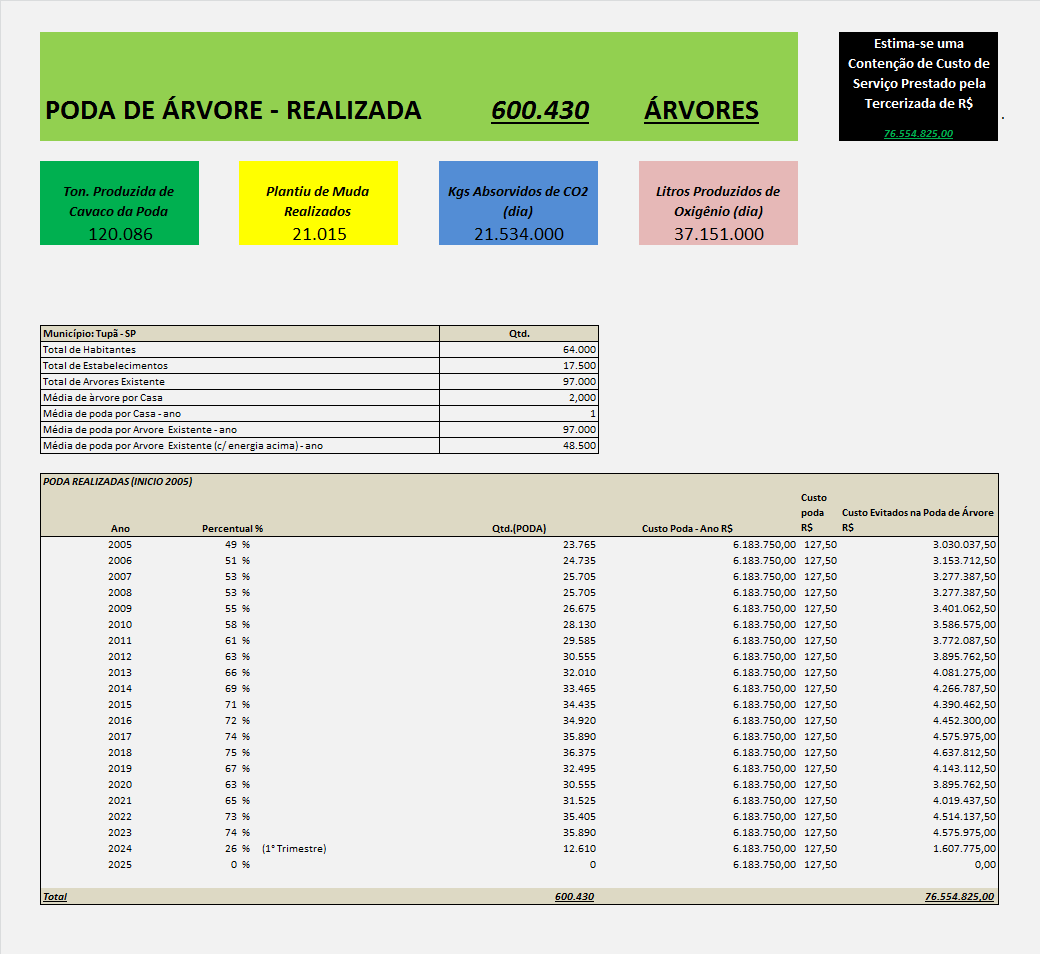Select the pink Litros Produzidos de Oxigênio card
Screen dimensions: 1040x954
pyautogui.click(x=718, y=203)
